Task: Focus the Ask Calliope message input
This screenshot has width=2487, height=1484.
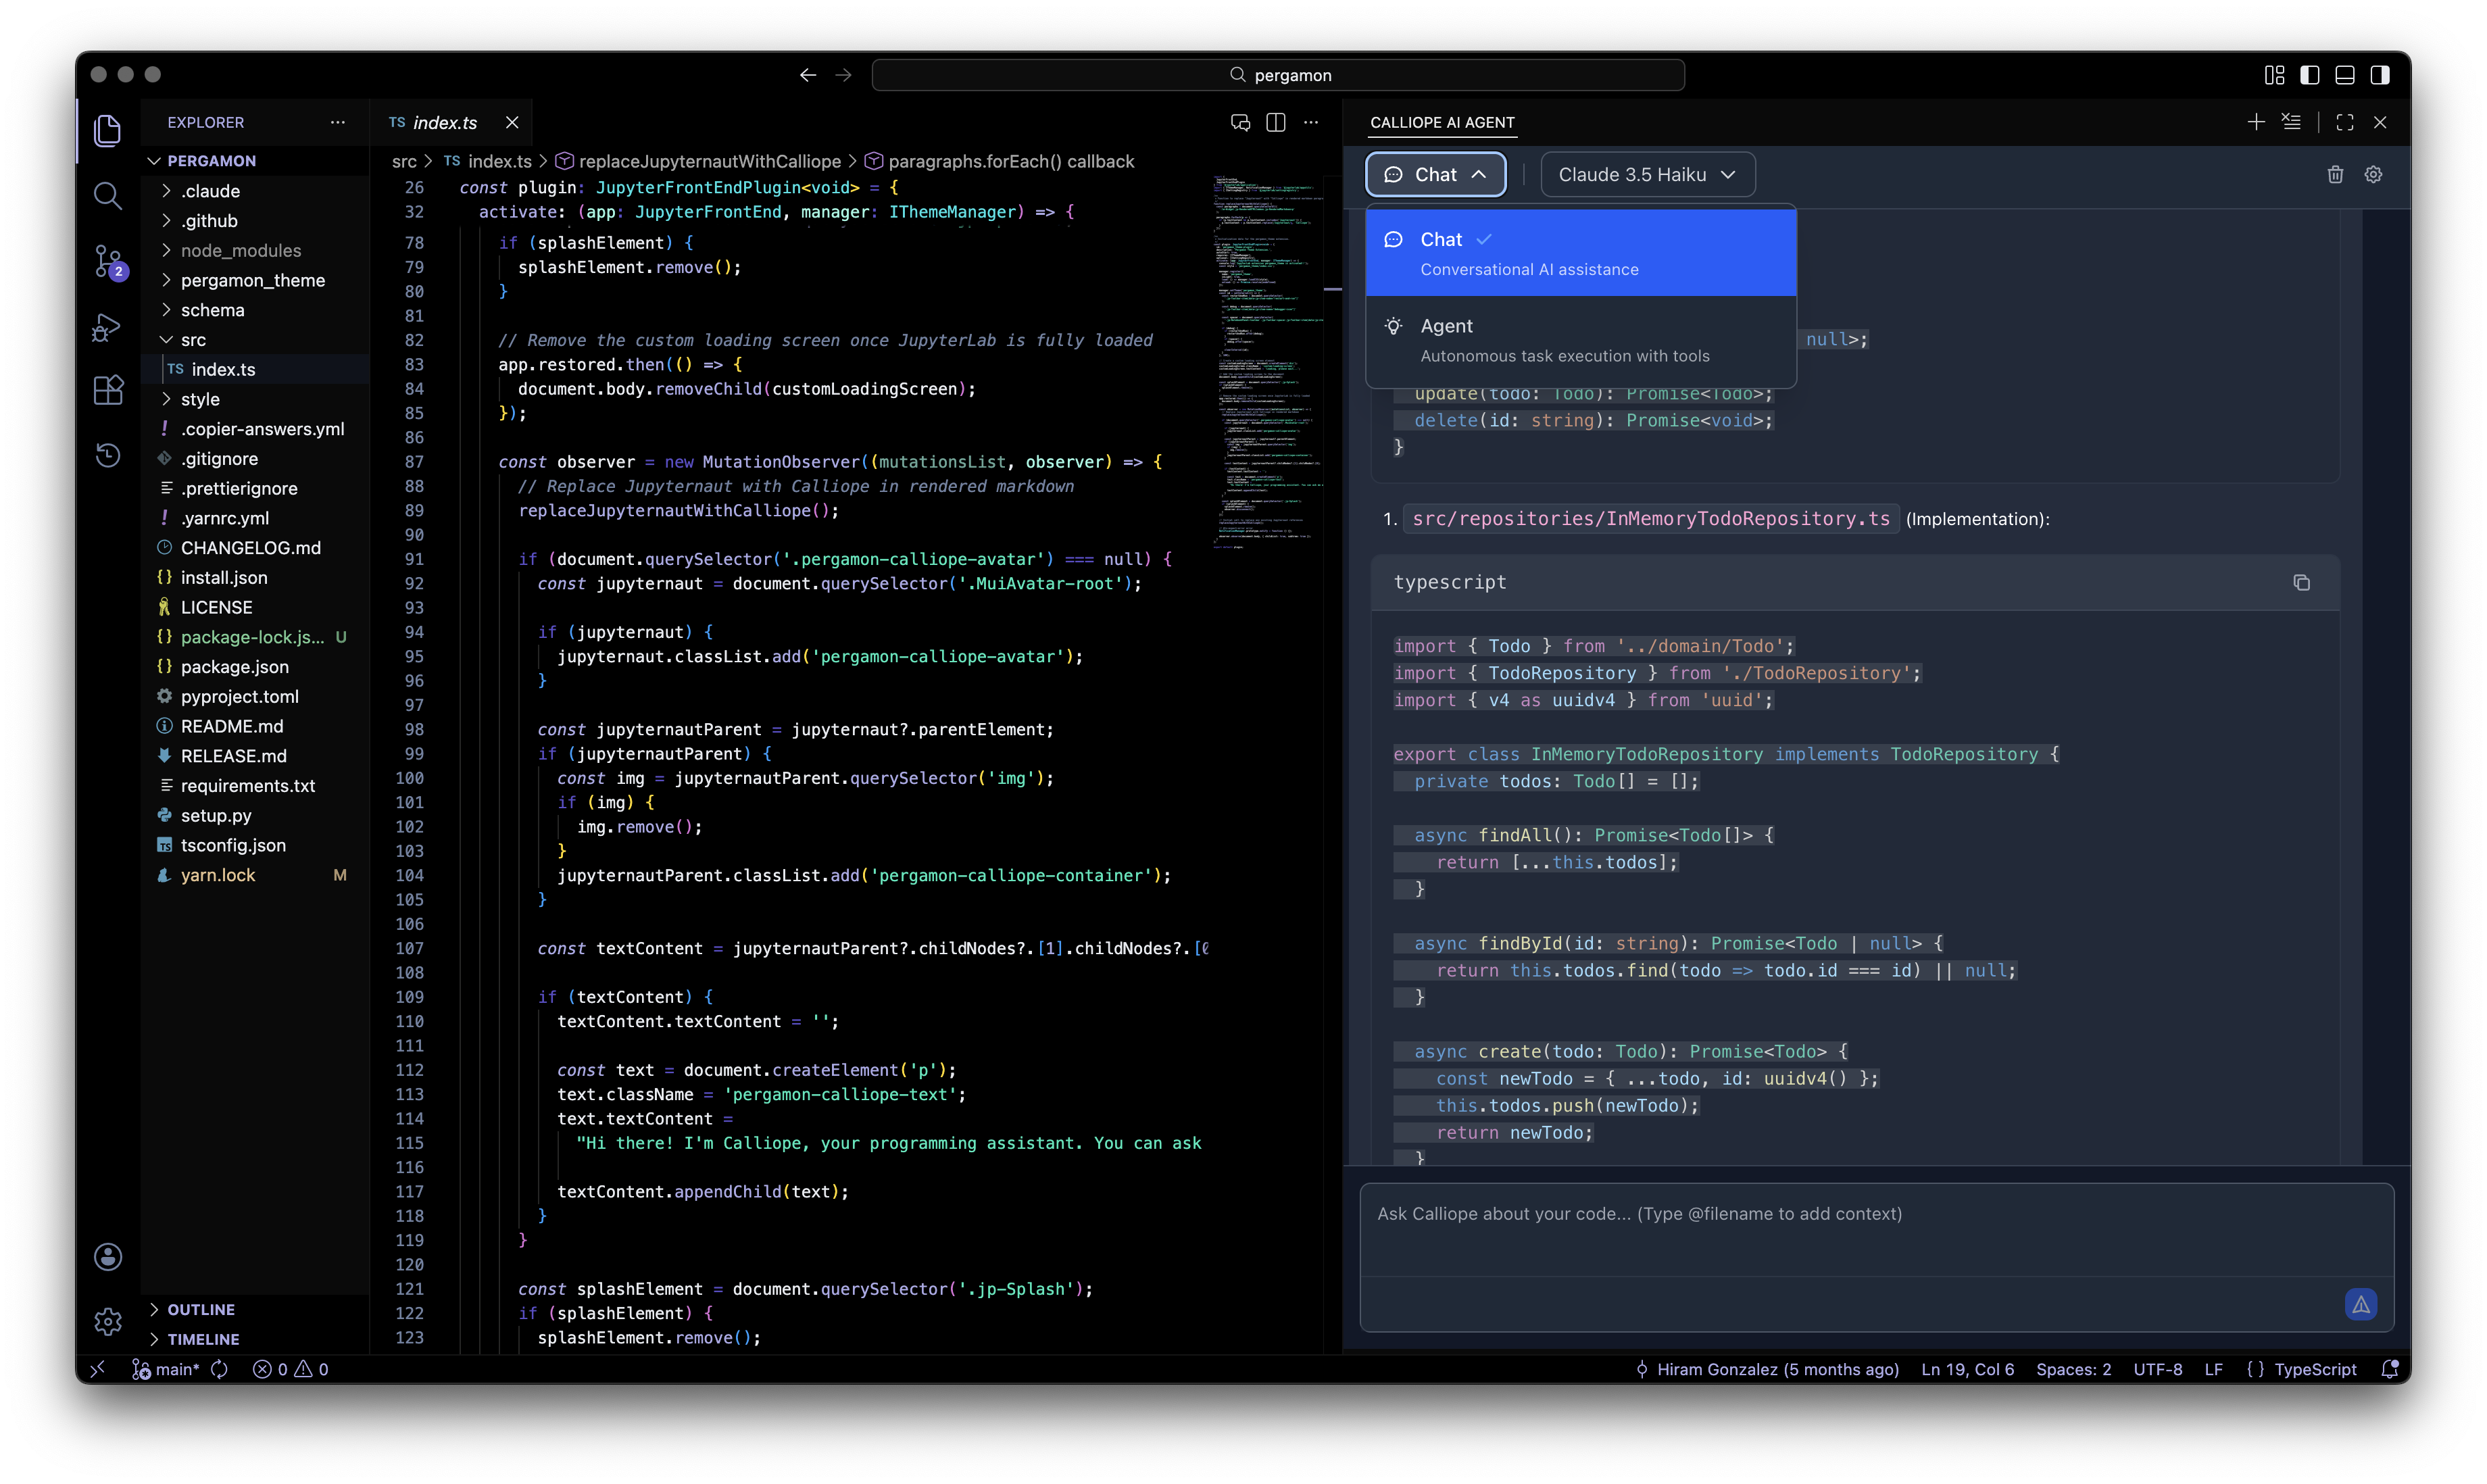Action: pos(1875,1230)
